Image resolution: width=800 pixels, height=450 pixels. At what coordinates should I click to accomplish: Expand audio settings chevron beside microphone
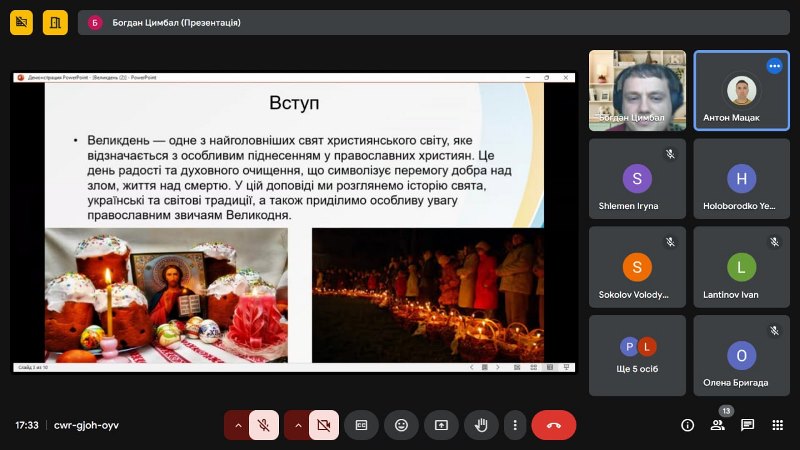[x=238, y=425]
